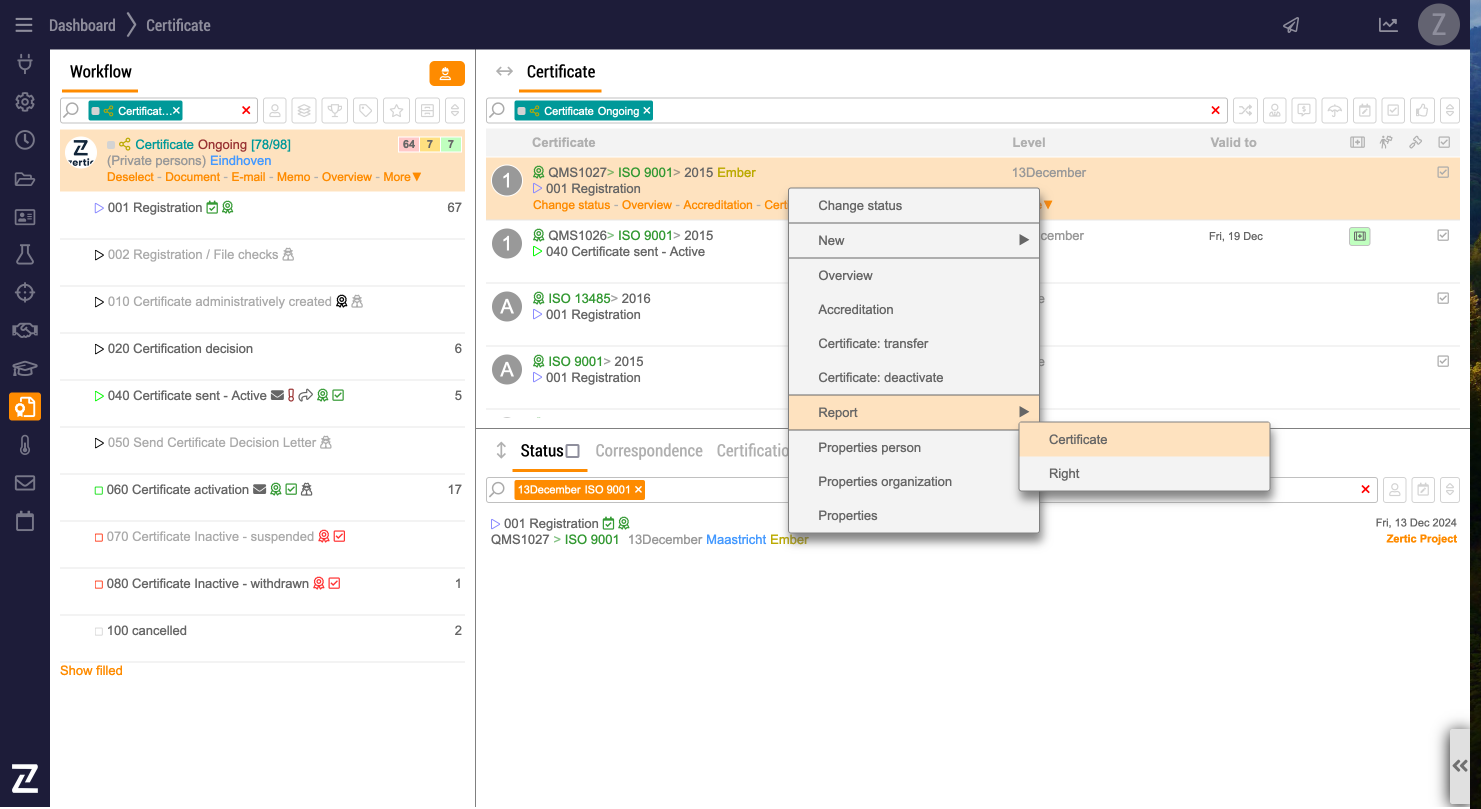The height and width of the screenshot is (809, 1481).
Task: Open the calendar icon in sidebar
Action: pyautogui.click(x=25, y=521)
